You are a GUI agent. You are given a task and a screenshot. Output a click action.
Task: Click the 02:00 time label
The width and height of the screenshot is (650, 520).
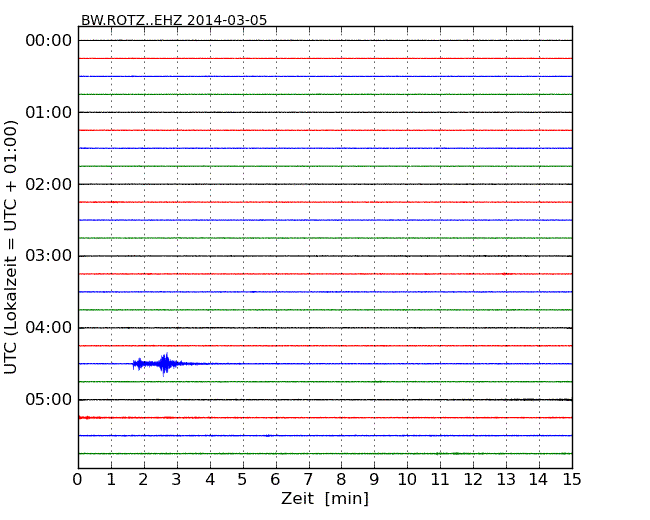49,184
